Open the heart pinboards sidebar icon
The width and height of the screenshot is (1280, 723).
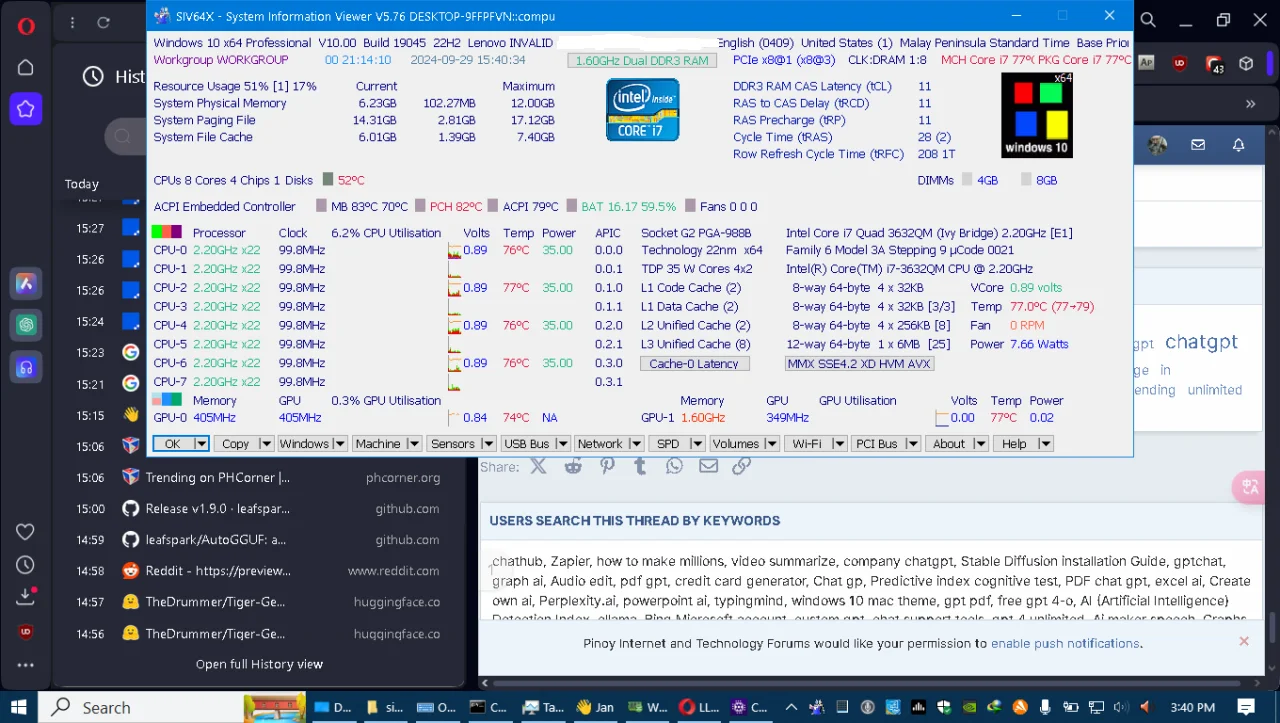[x=26, y=532]
